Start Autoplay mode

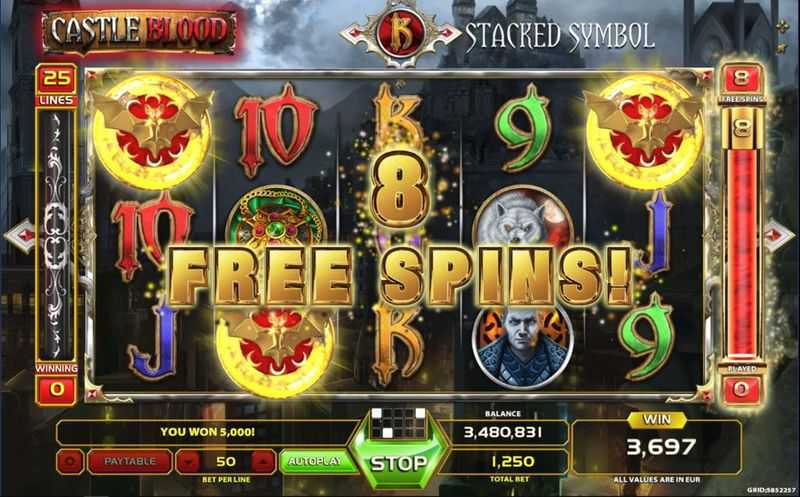pos(315,461)
